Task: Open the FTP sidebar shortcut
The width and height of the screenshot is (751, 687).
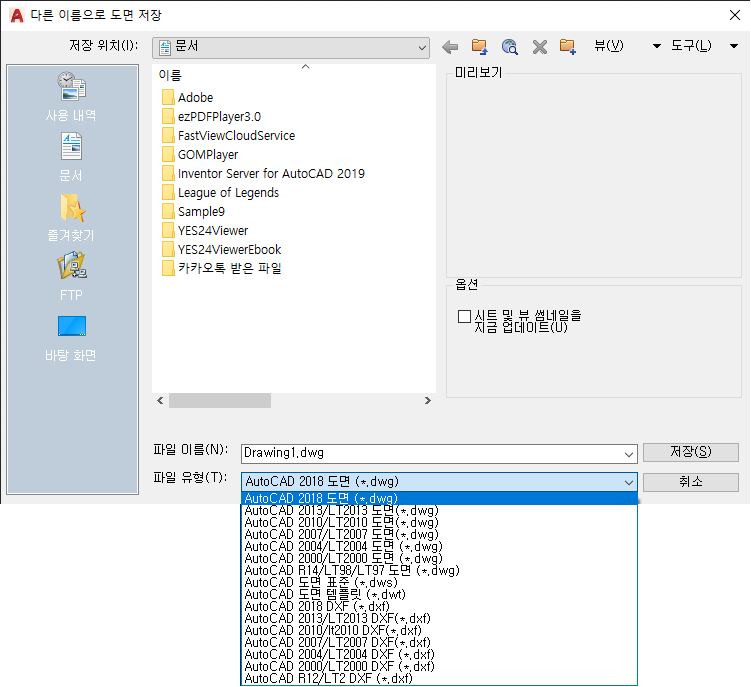Action: [x=72, y=277]
